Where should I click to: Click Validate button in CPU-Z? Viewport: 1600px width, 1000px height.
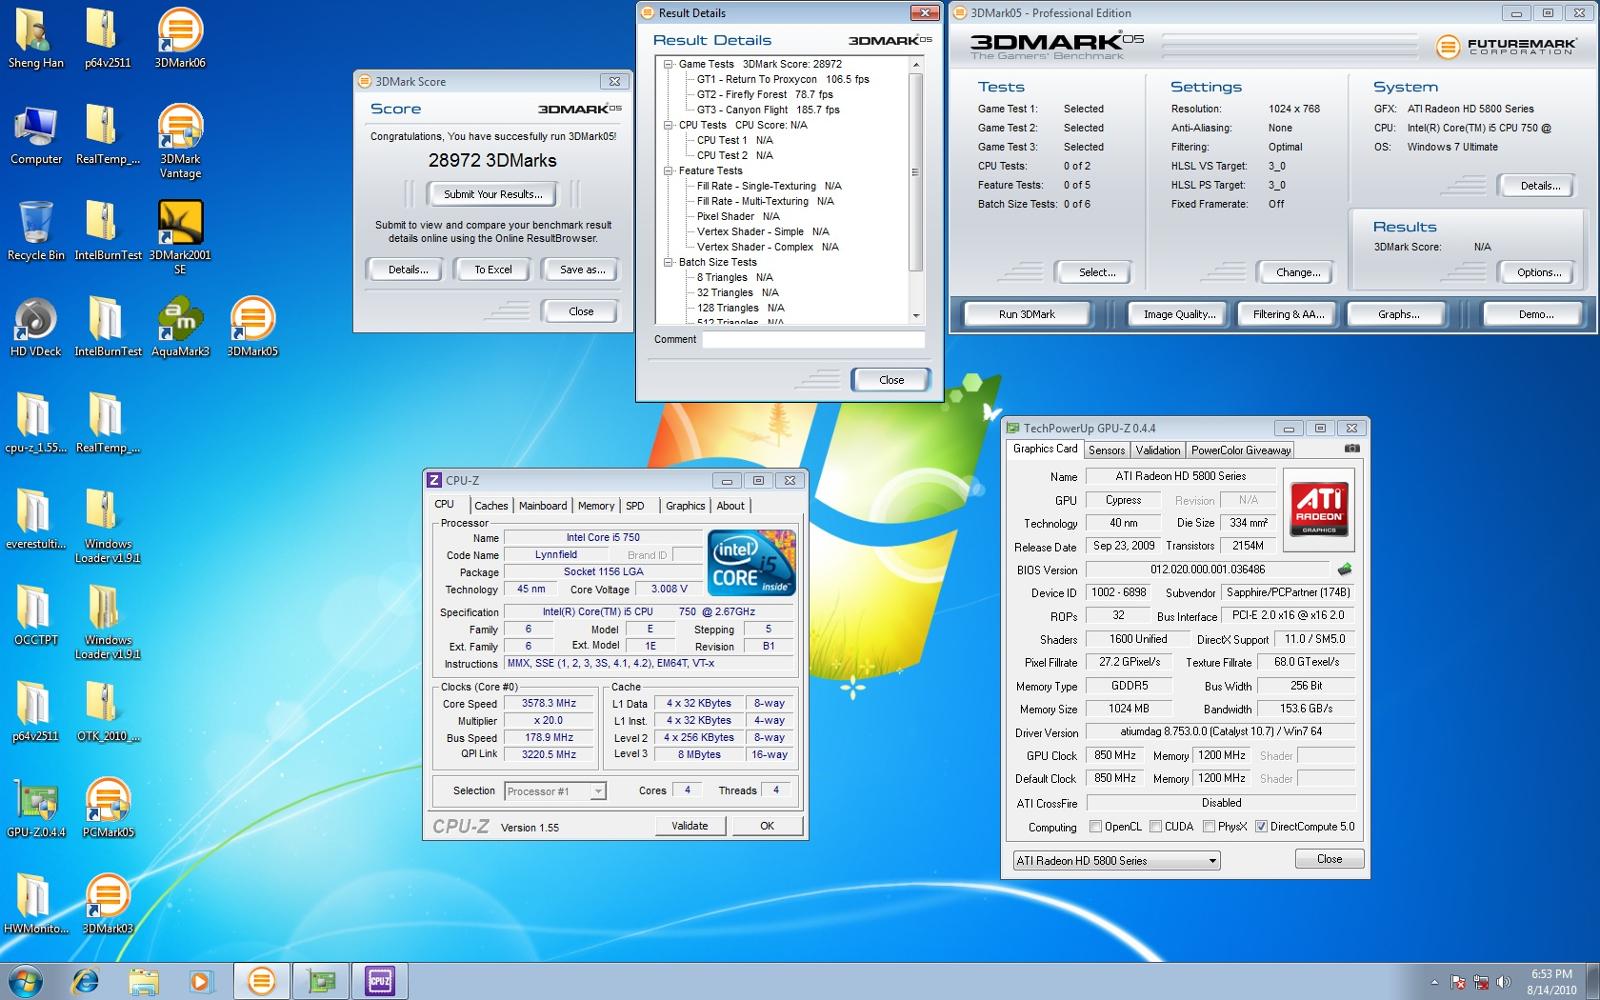pyautogui.click(x=690, y=826)
